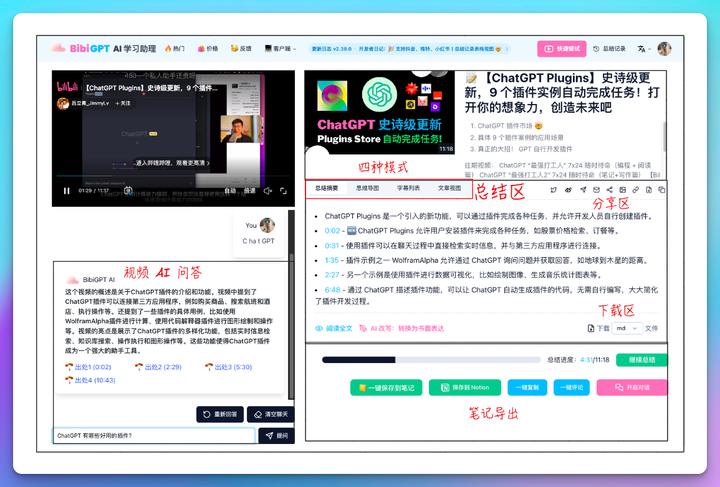Screen dimensions: 720x487
Task: Open 总结记录 summary history
Action: click(x=609, y=49)
